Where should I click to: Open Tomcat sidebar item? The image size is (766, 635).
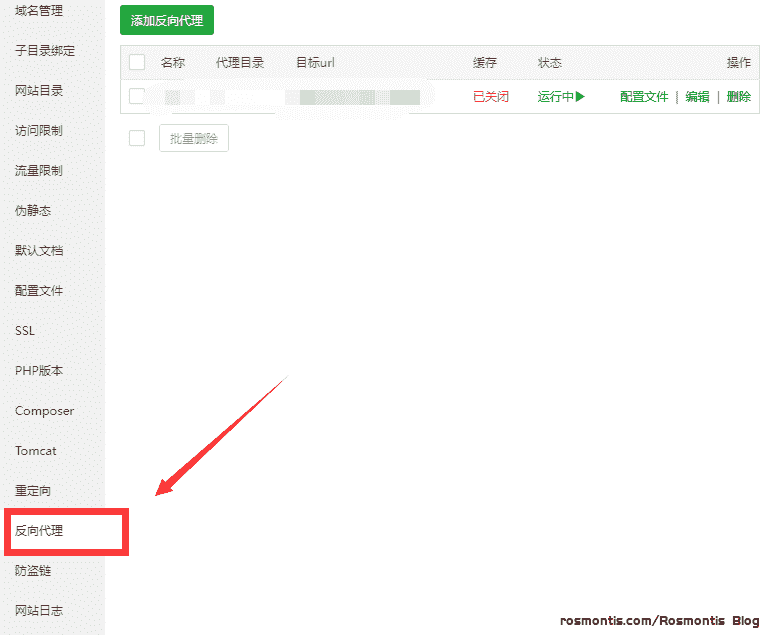36,451
